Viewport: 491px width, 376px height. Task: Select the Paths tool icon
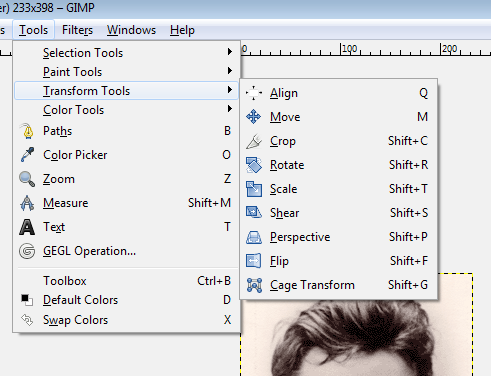[x=27, y=131]
